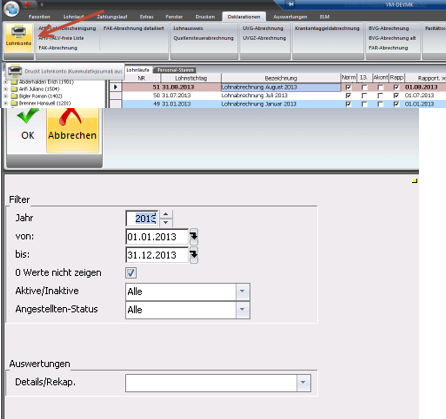Viewport: 446px width, 419px height.
Task: Switch to the Auswertungen ribbon tab
Action: pos(290,17)
